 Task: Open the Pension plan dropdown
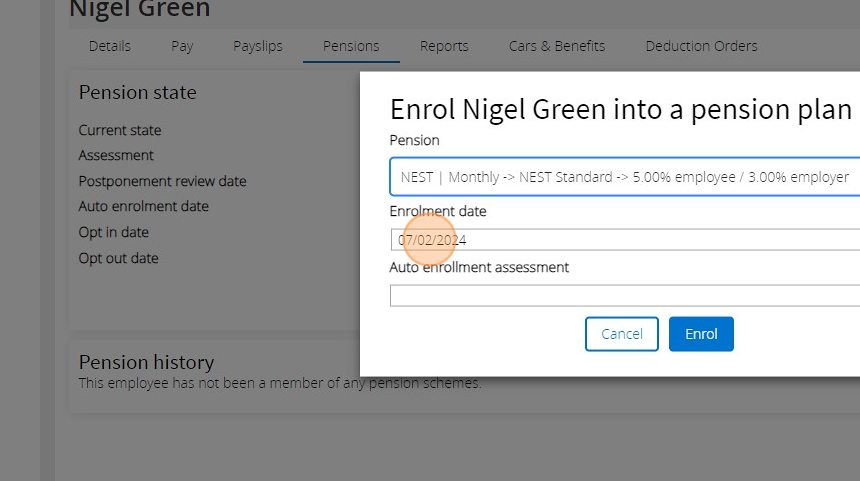pos(625,177)
